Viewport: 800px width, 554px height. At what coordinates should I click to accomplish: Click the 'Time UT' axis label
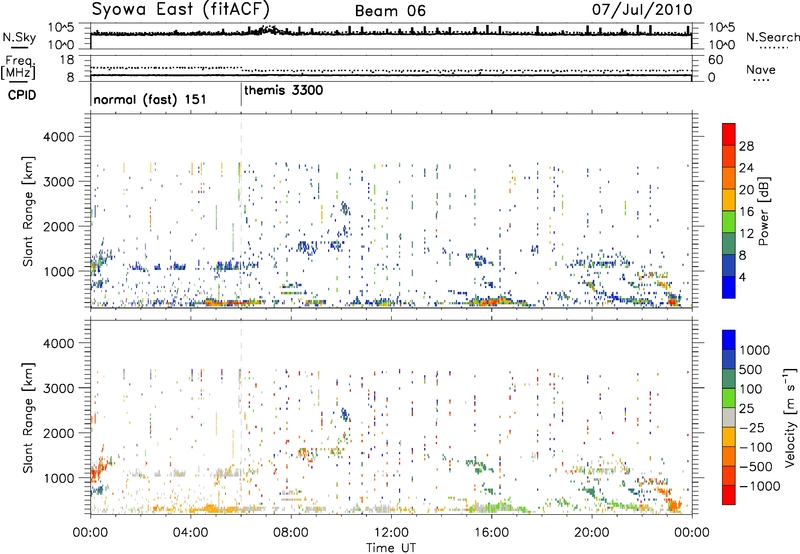[391, 548]
